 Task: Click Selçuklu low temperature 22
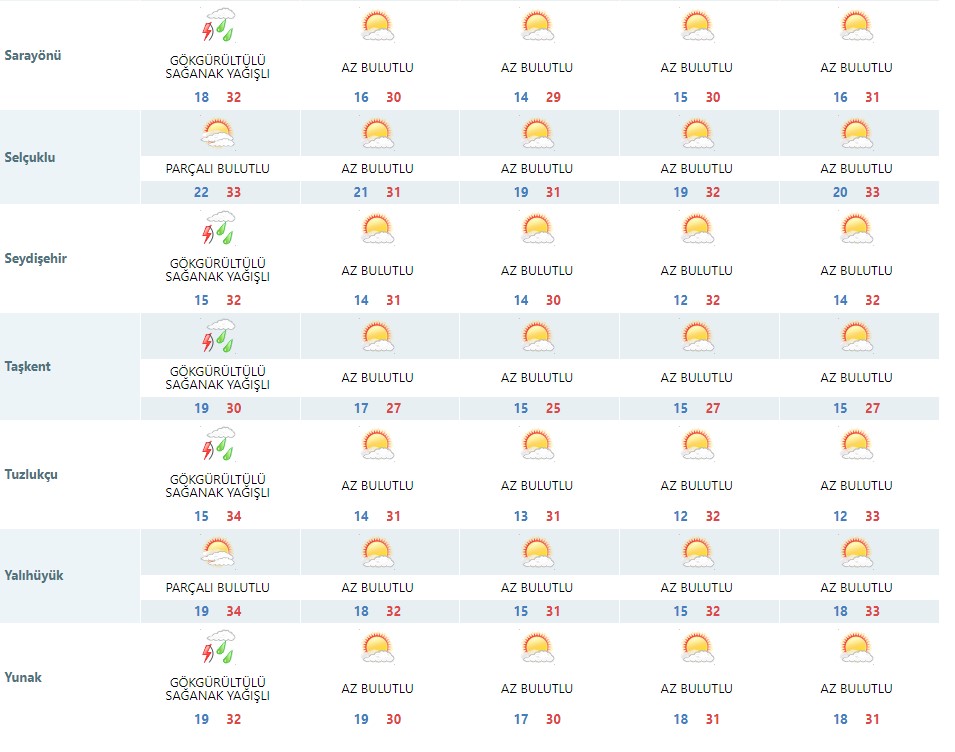[202, 192]
